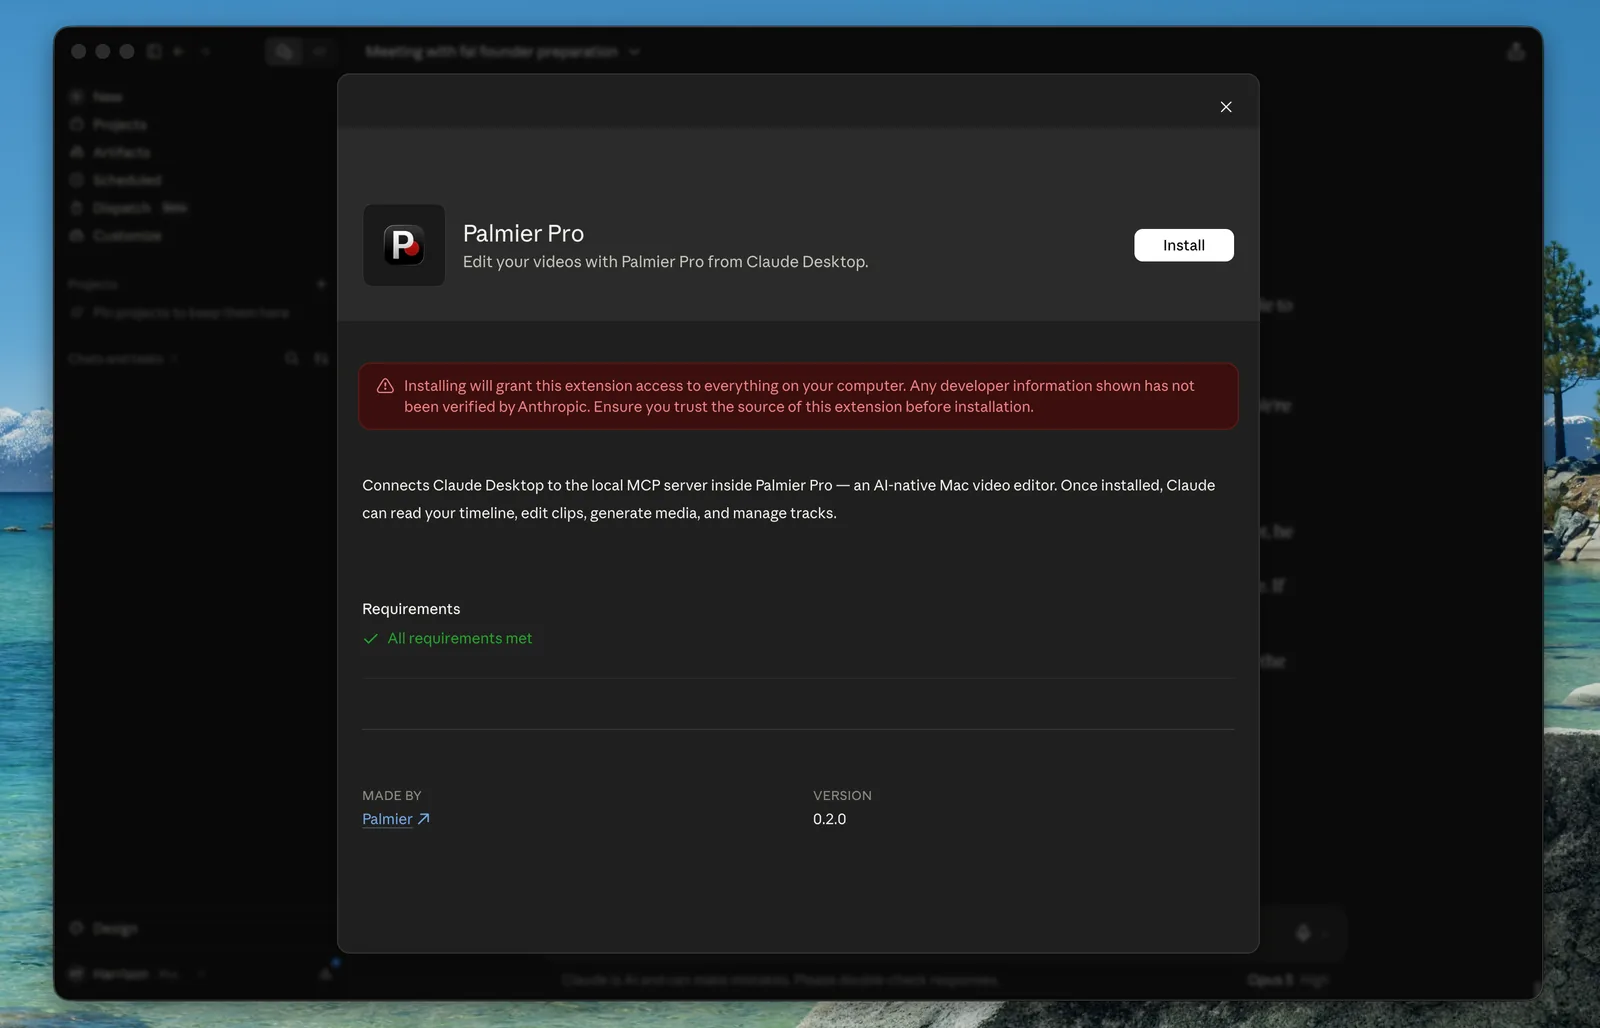Select New in Claude background sidebar
Image resolution: width=1600 pixels, height=1028 pixels.
point(97,97)
